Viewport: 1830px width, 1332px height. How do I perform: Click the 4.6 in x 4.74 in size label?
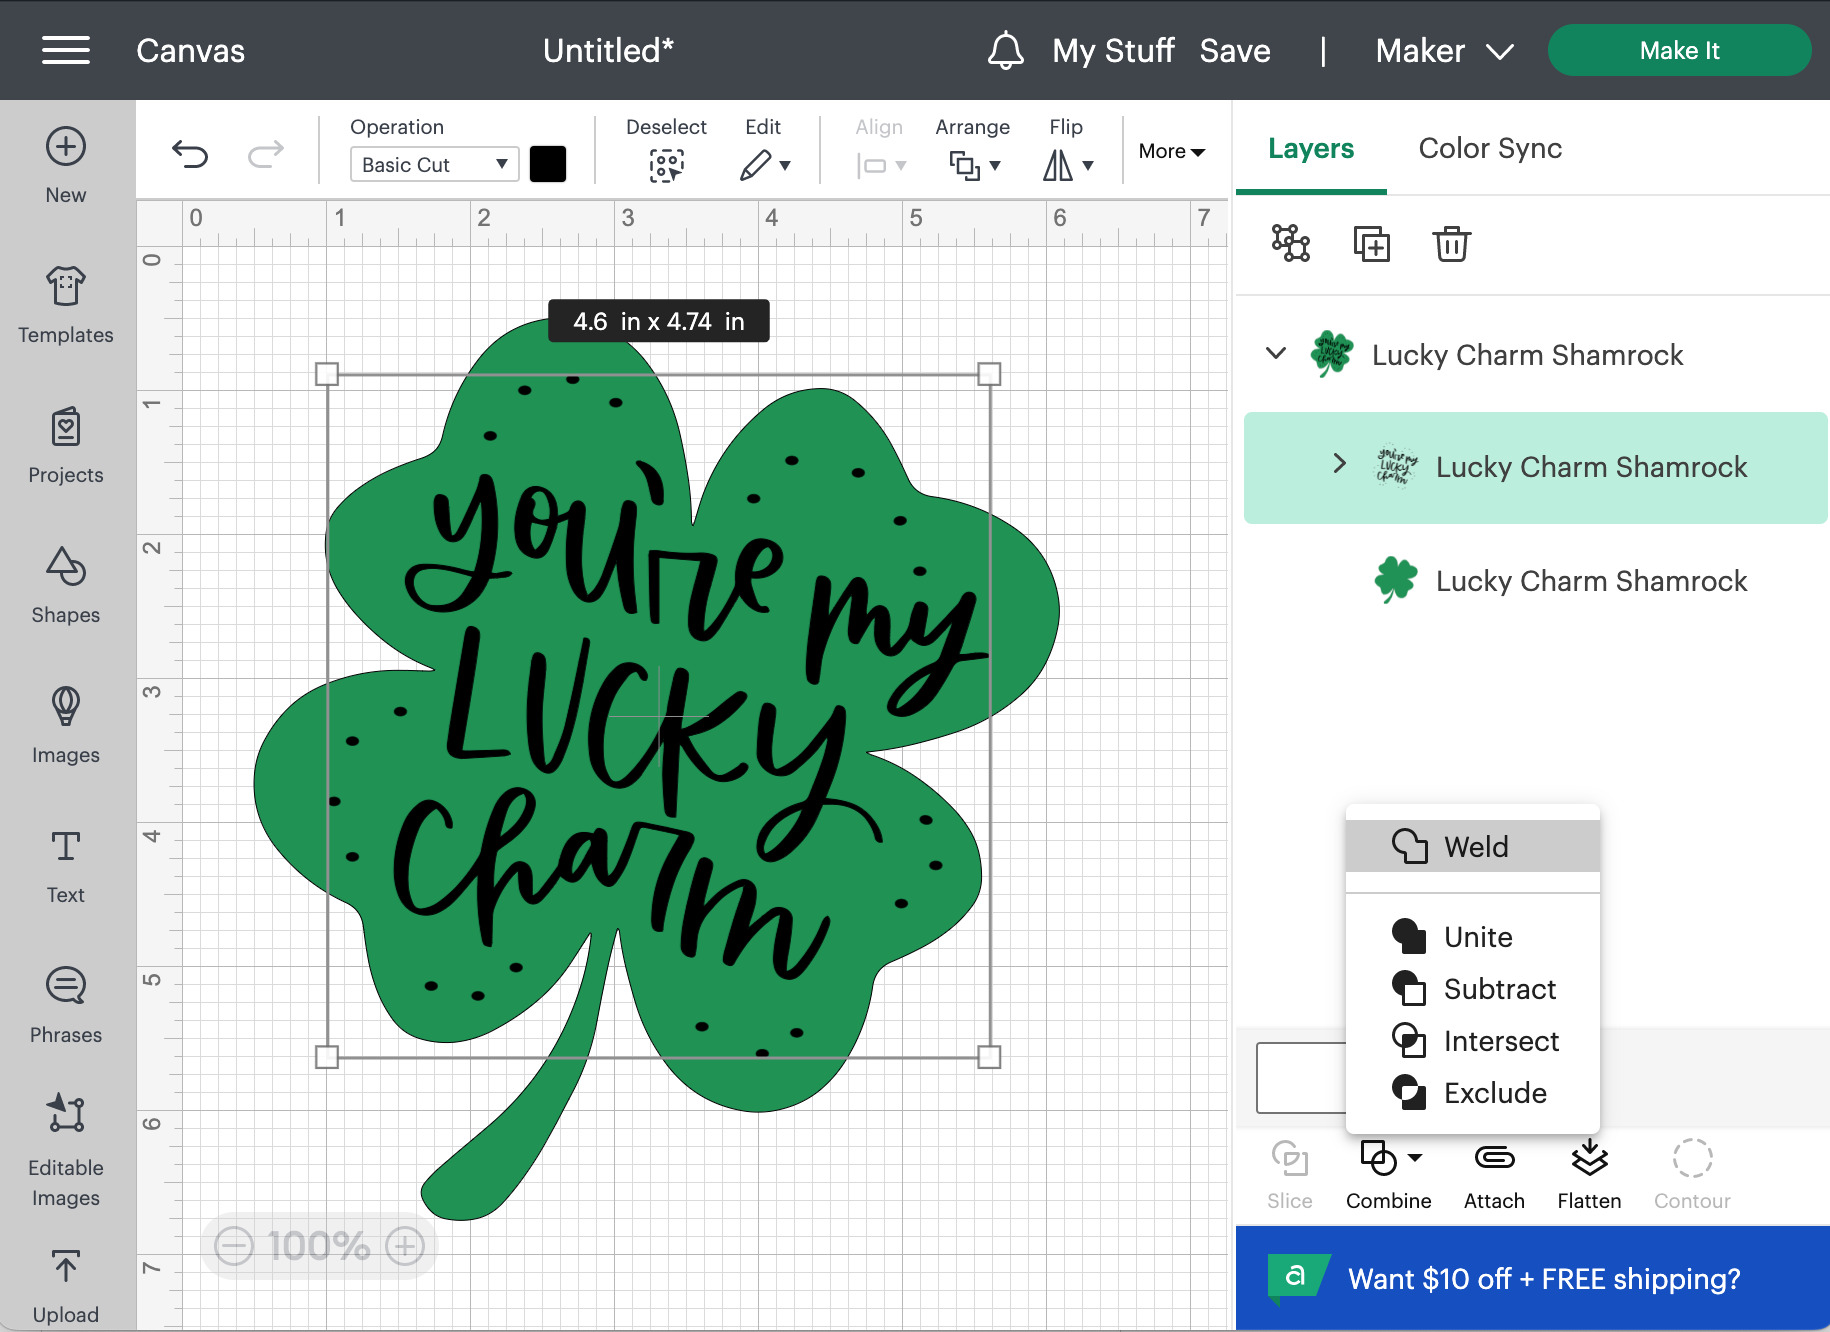coord(659,321)
